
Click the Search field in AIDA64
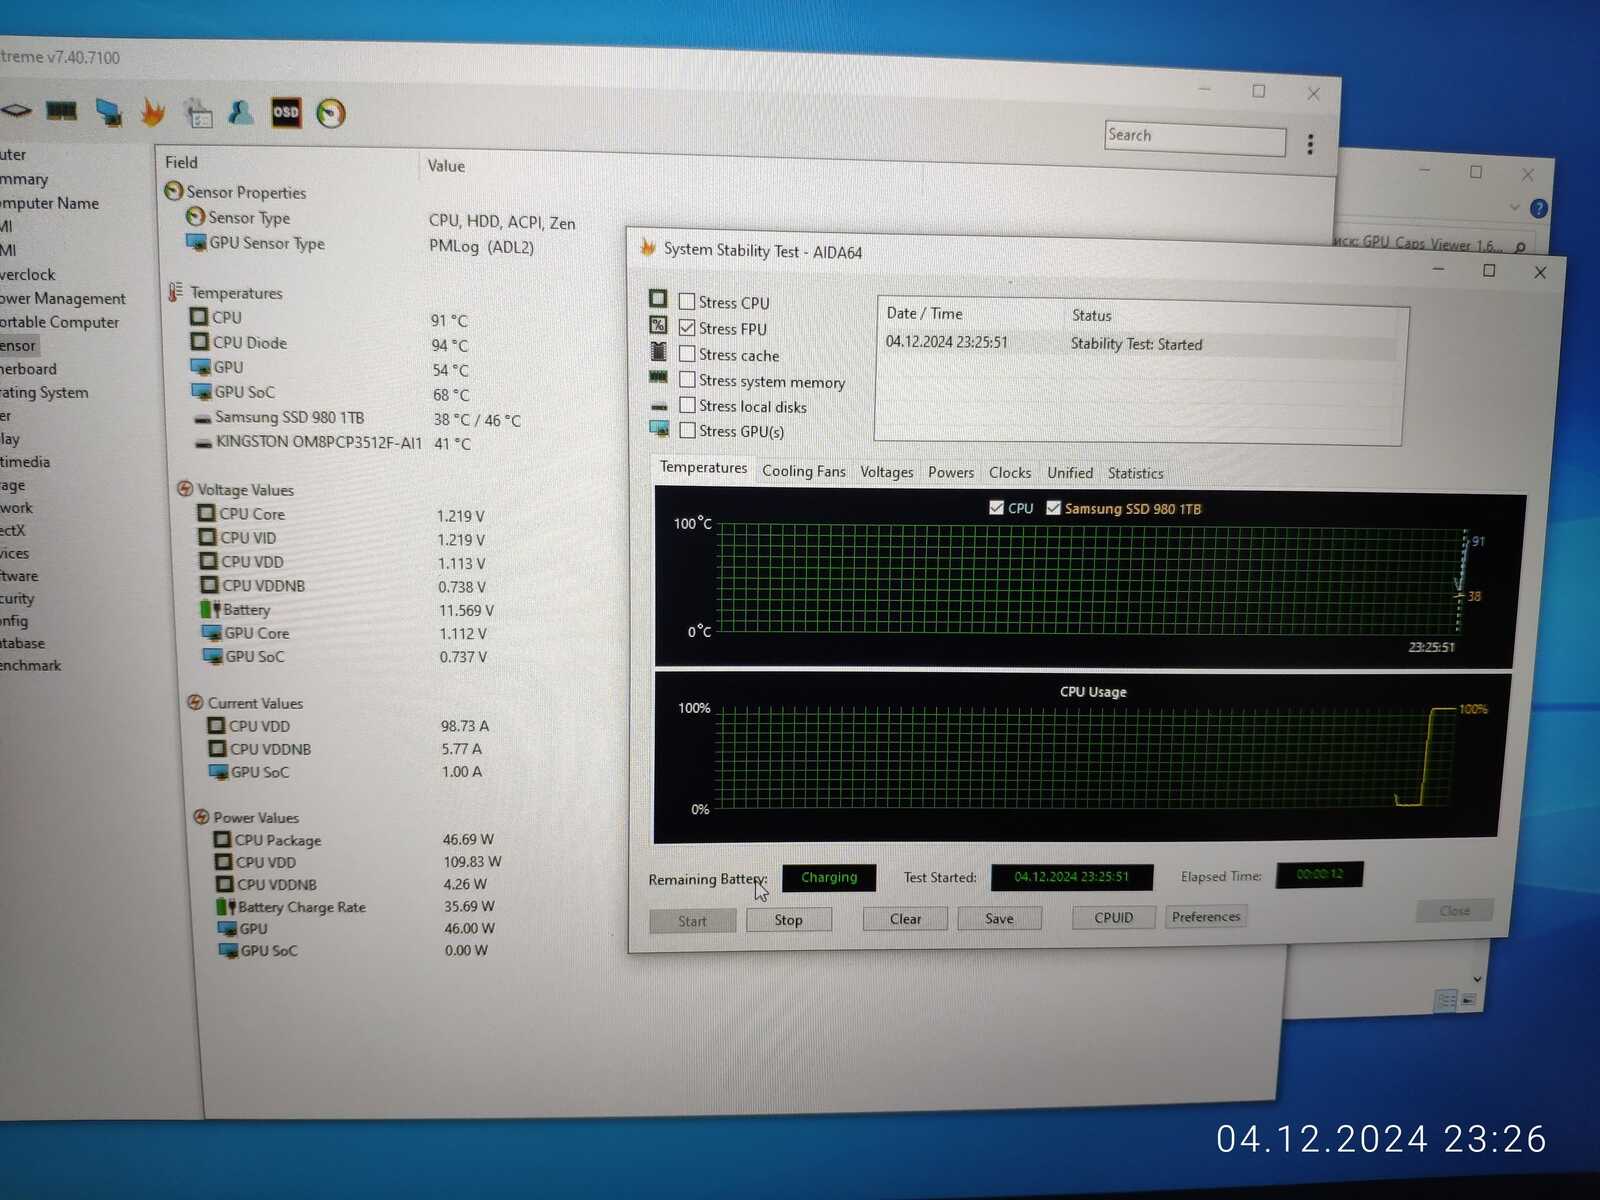tap(1195, 138)
